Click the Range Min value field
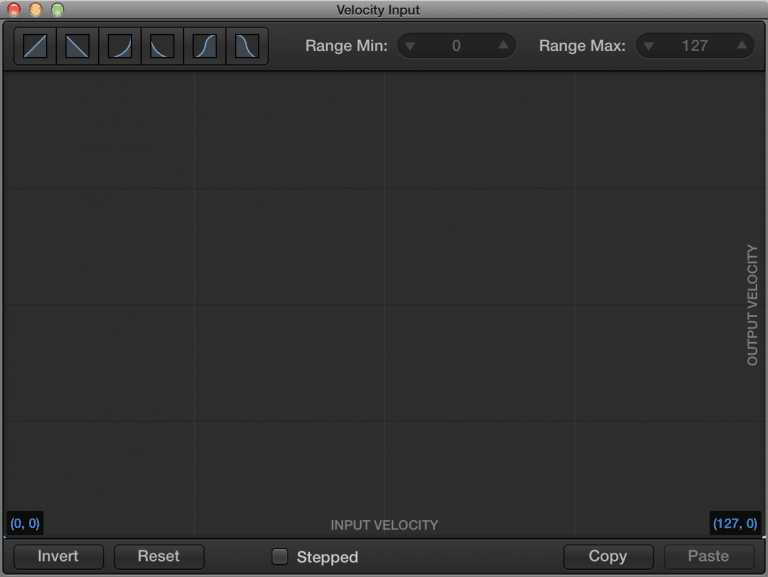This screenshot has height=577, width=768. [456, 46]
